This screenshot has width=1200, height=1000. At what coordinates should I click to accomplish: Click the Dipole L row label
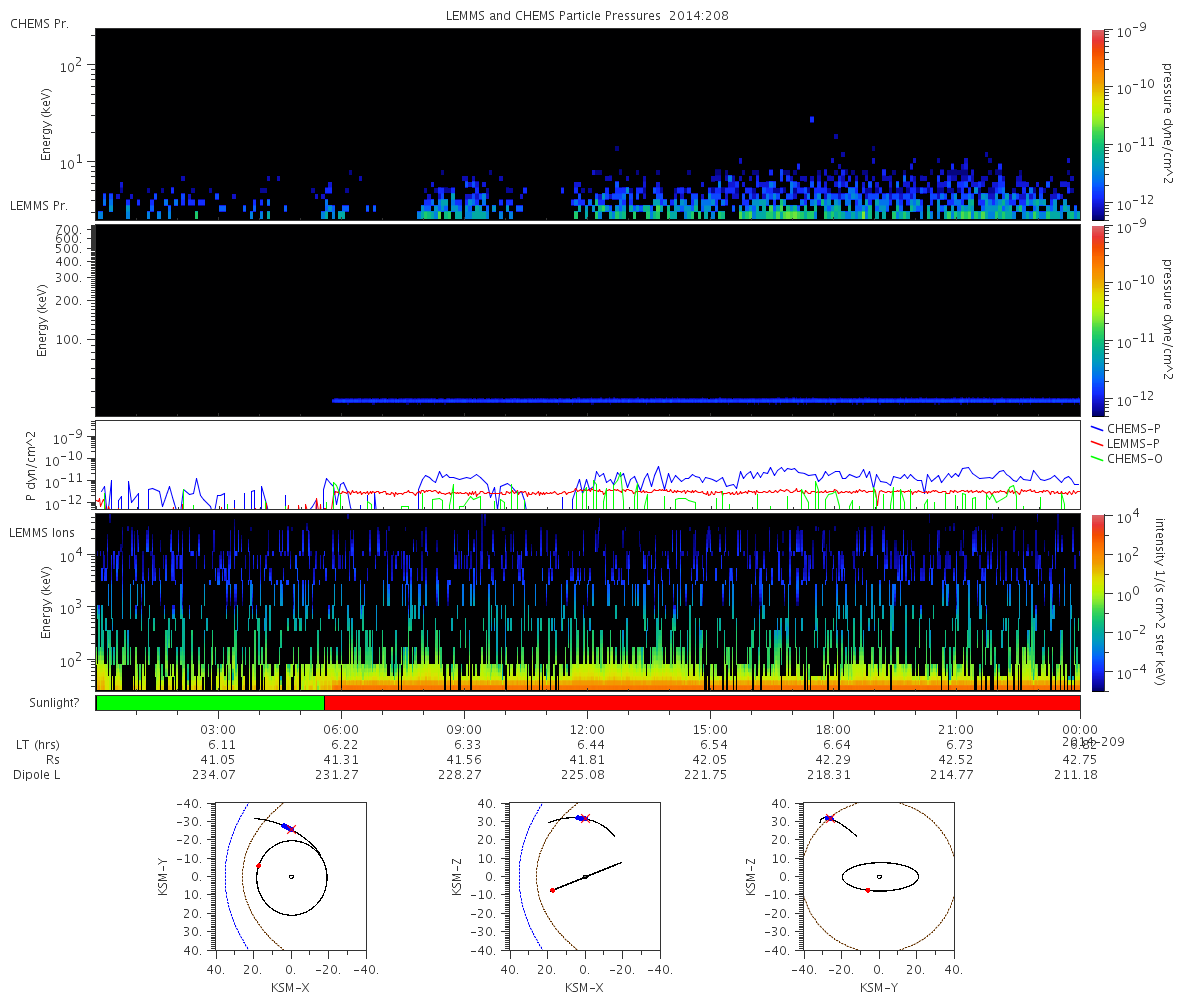coord(38,775)
